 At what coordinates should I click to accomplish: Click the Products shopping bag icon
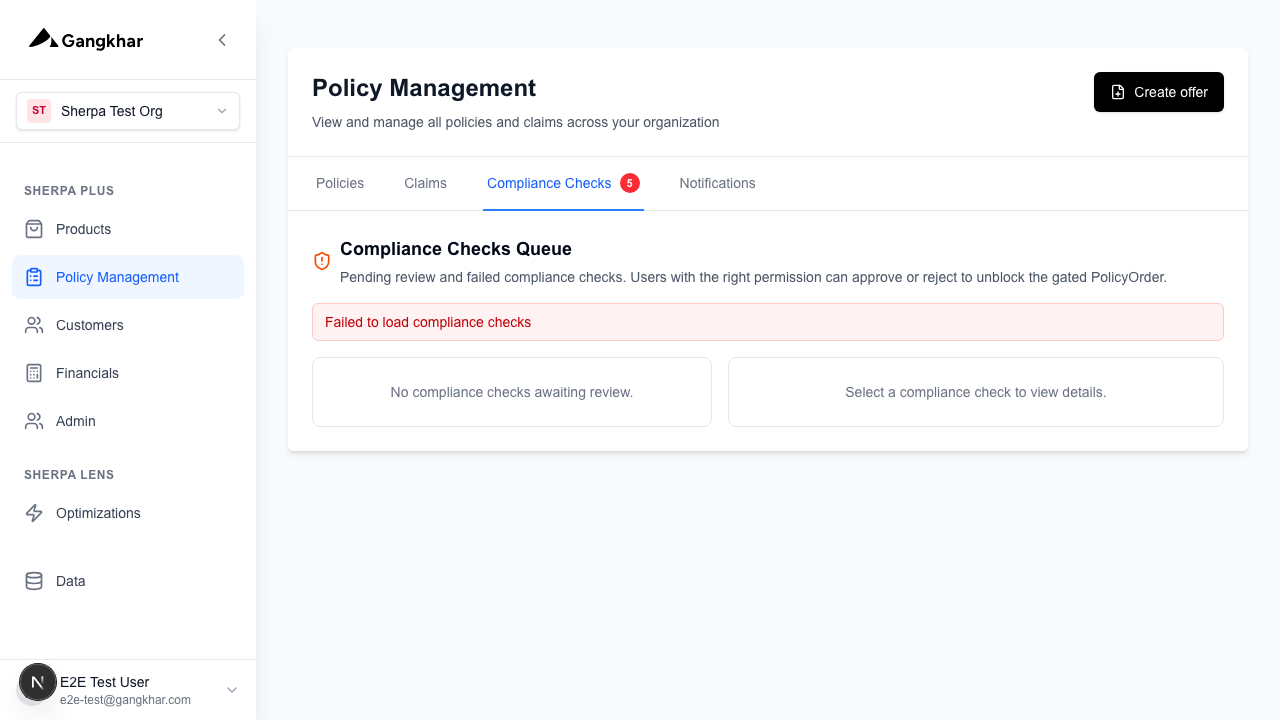pyautogui.click(x=34, y=229)
